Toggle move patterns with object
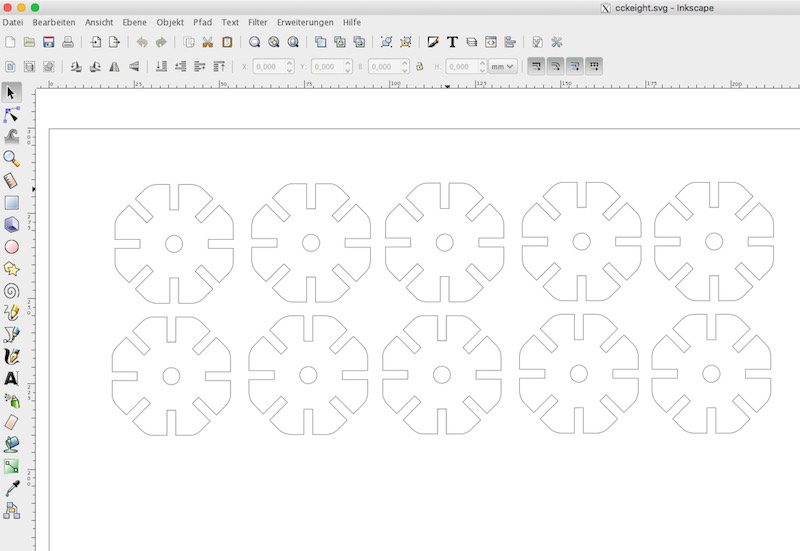This screenshot has width=800, height=551. [x=594, y=66]
